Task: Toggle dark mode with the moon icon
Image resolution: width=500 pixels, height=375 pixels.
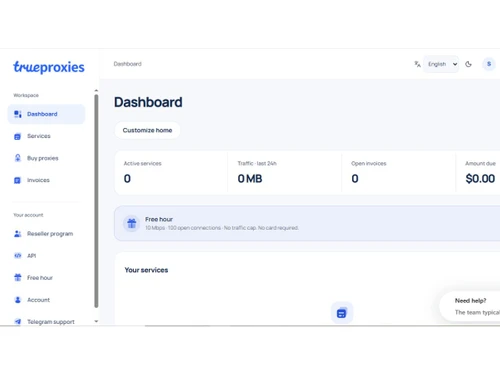Action: click(468, 64)
